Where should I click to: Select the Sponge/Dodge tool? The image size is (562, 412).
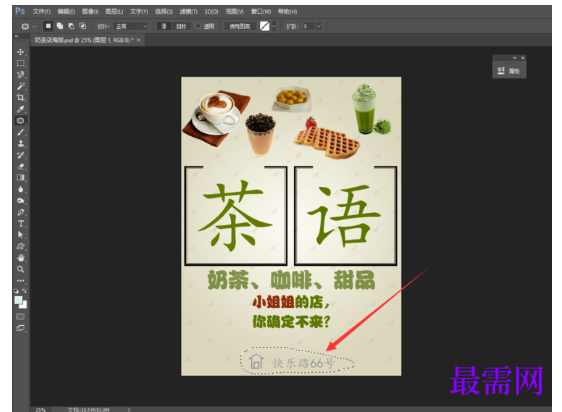click(x=20, y=200)
